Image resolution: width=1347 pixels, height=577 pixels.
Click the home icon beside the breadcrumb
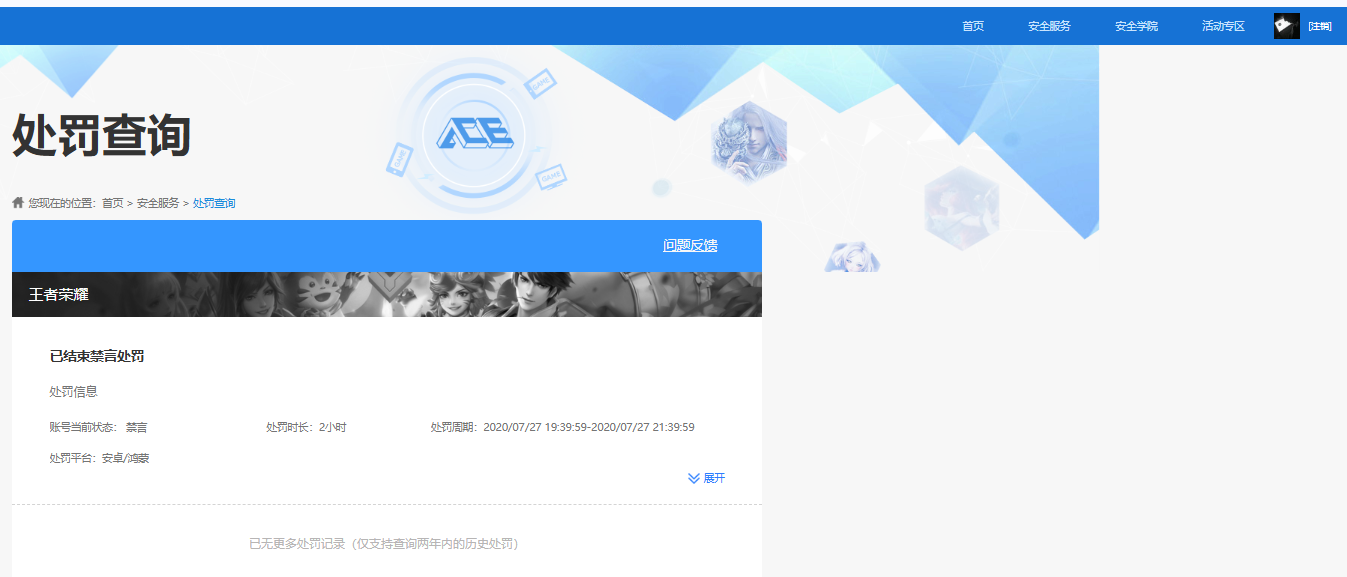tap(17, 201)
